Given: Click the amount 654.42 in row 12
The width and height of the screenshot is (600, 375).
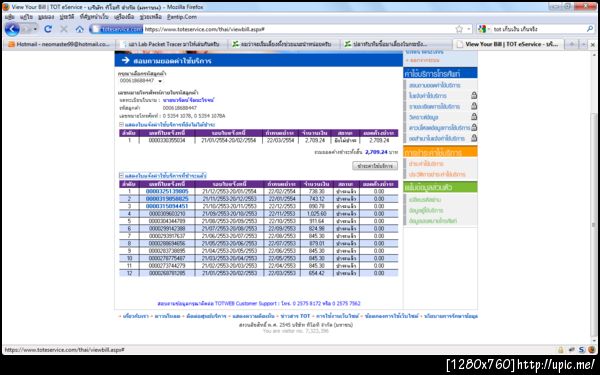Looking at the screenshot, I should [317, 273].
